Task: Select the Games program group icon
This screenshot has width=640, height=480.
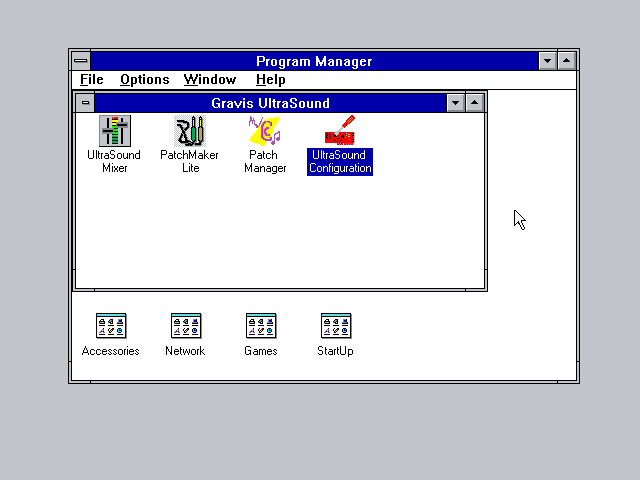Action: [x=261, y=326]
